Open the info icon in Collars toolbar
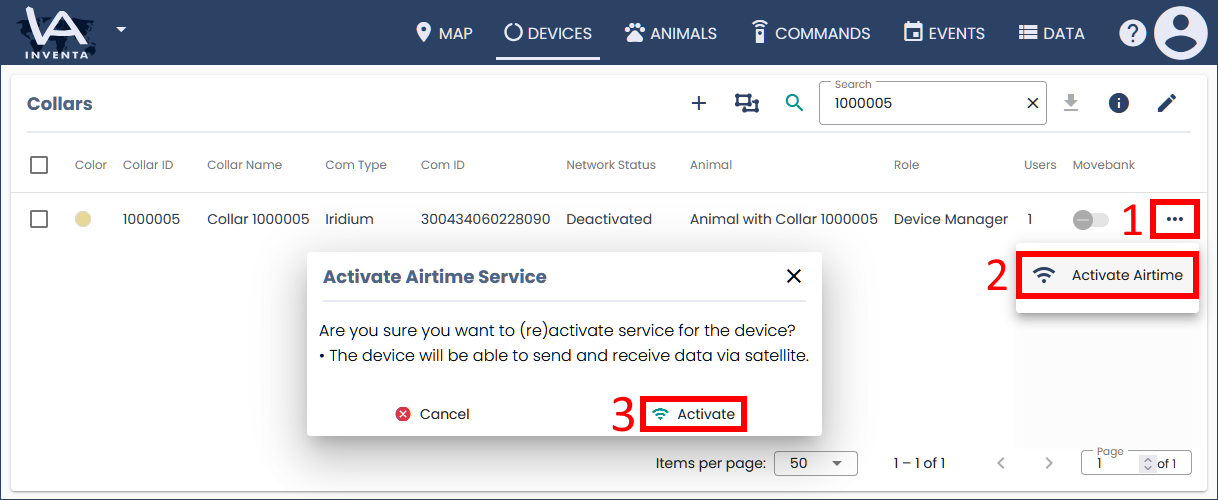 click(x=1118, y=103)
